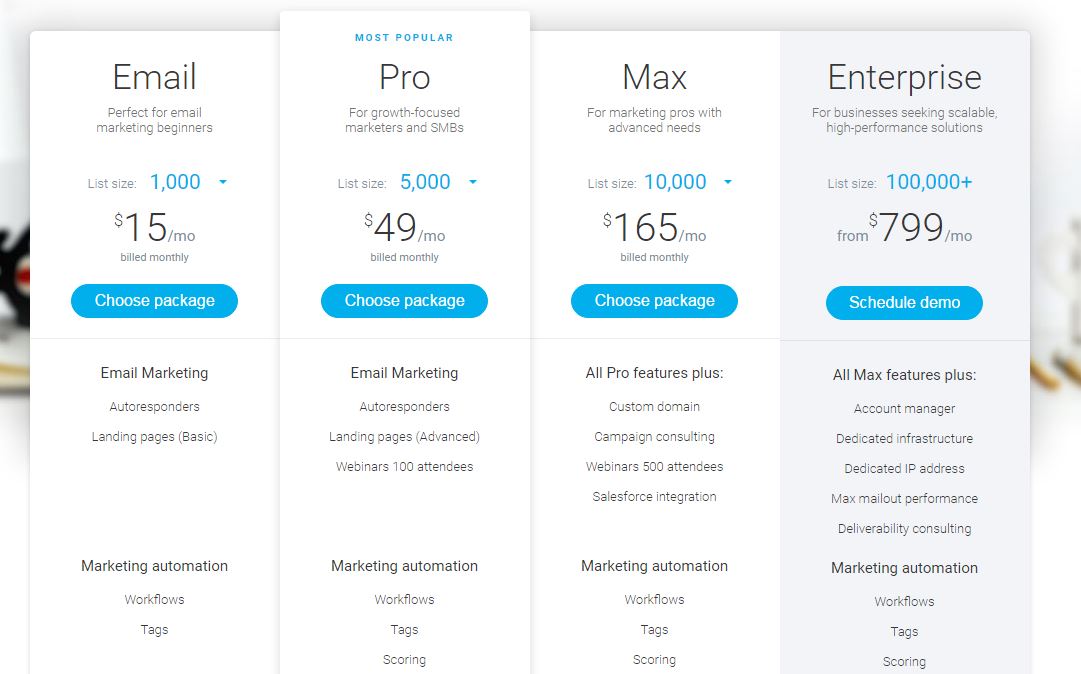Screen dimensions: 1081x674
Task: Click the Most Popular label above Pro
Action: click(x=405, y=38)
